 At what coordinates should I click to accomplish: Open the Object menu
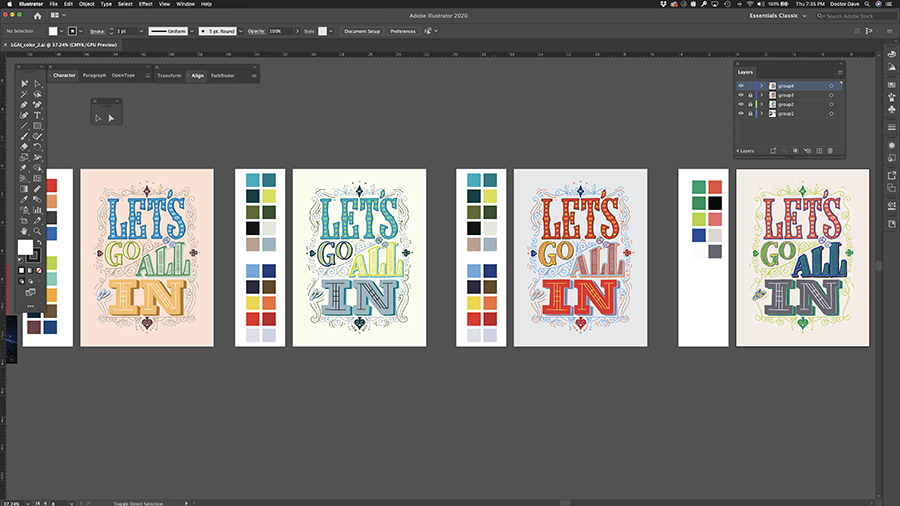pos(87,4)
